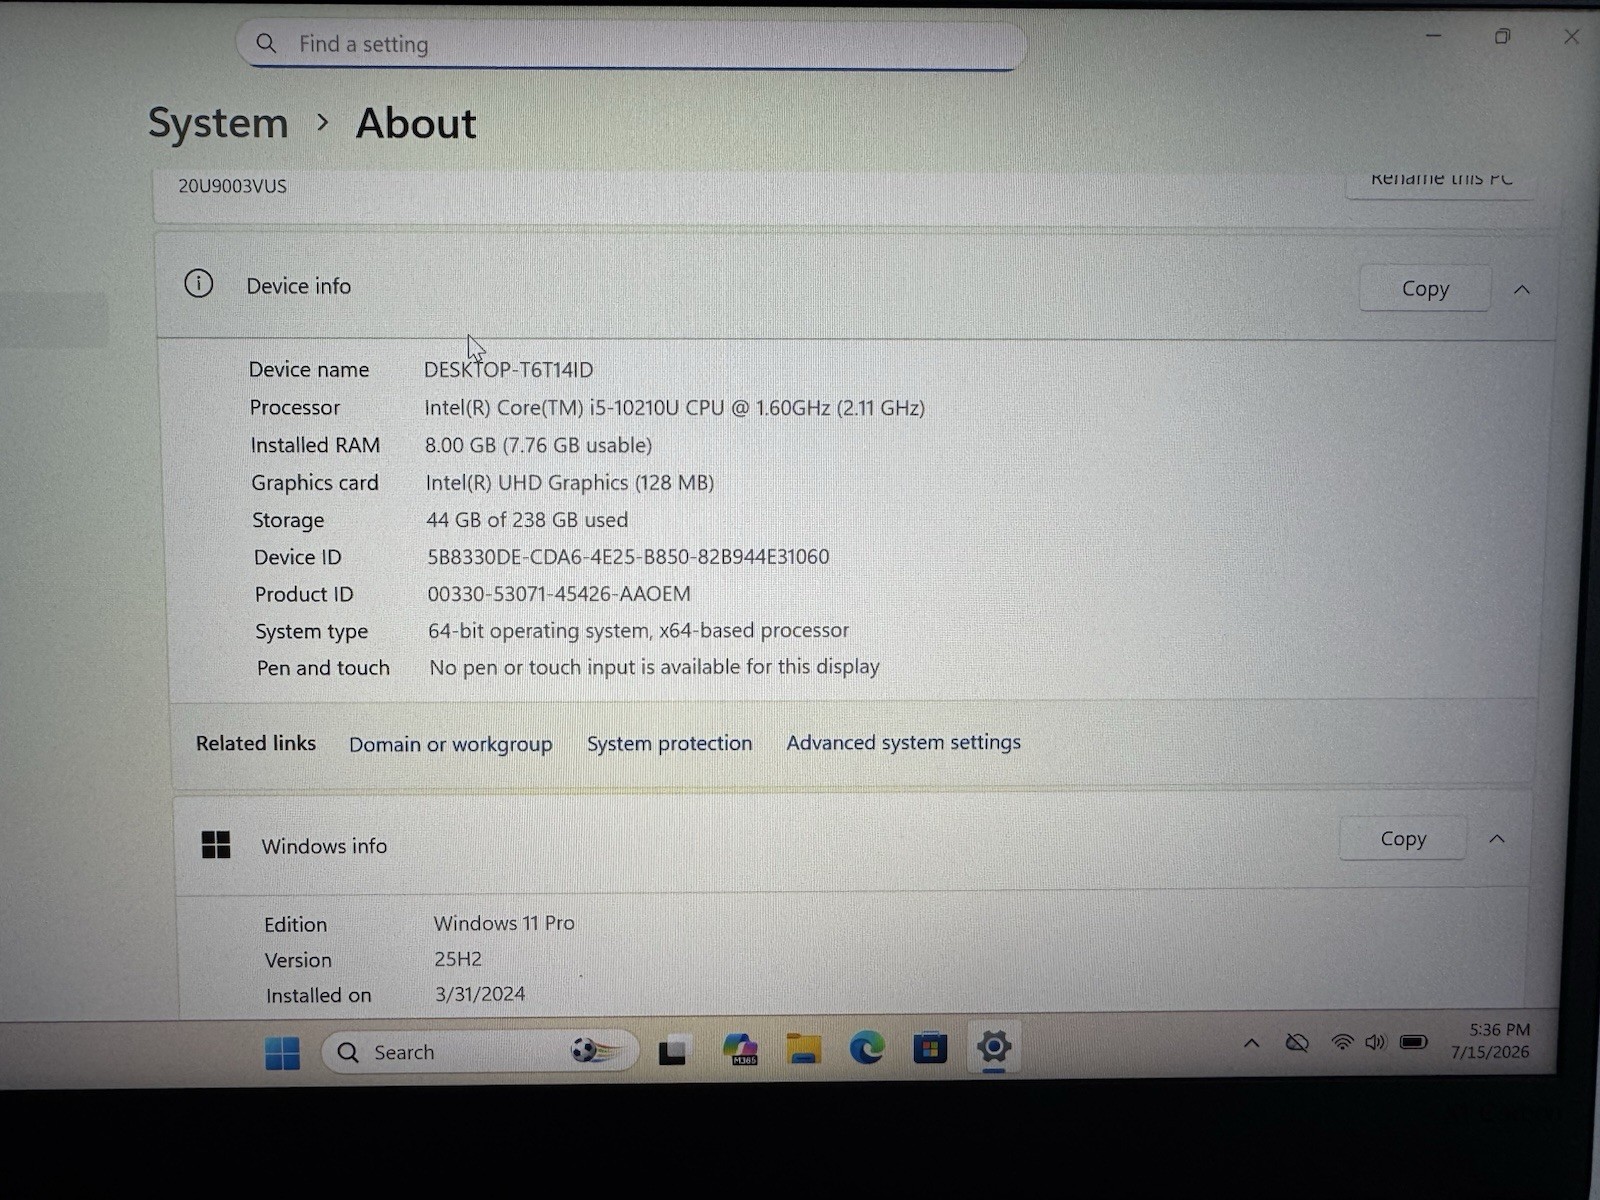Open the clock showing 5:36 PM
Screen dimensions: 1600x1200
point(1491,1040)
